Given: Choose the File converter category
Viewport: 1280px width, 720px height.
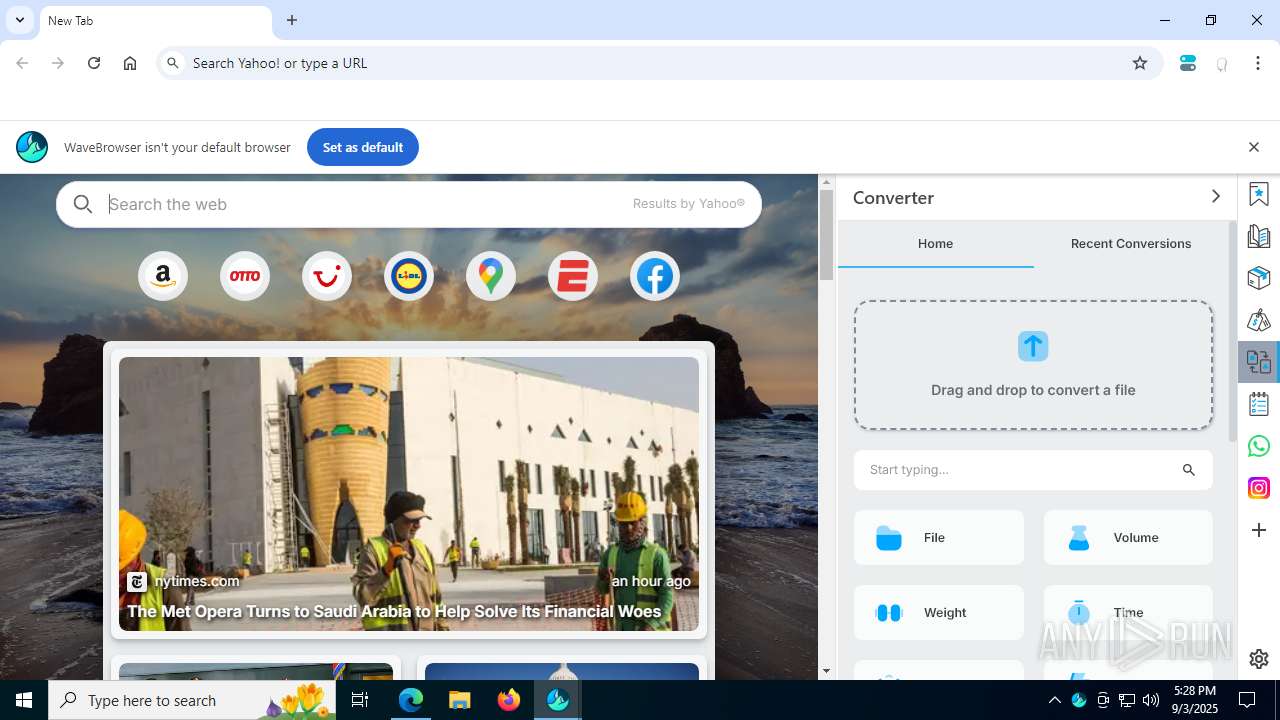Looking at the screenshot, I should click(939, 538).
